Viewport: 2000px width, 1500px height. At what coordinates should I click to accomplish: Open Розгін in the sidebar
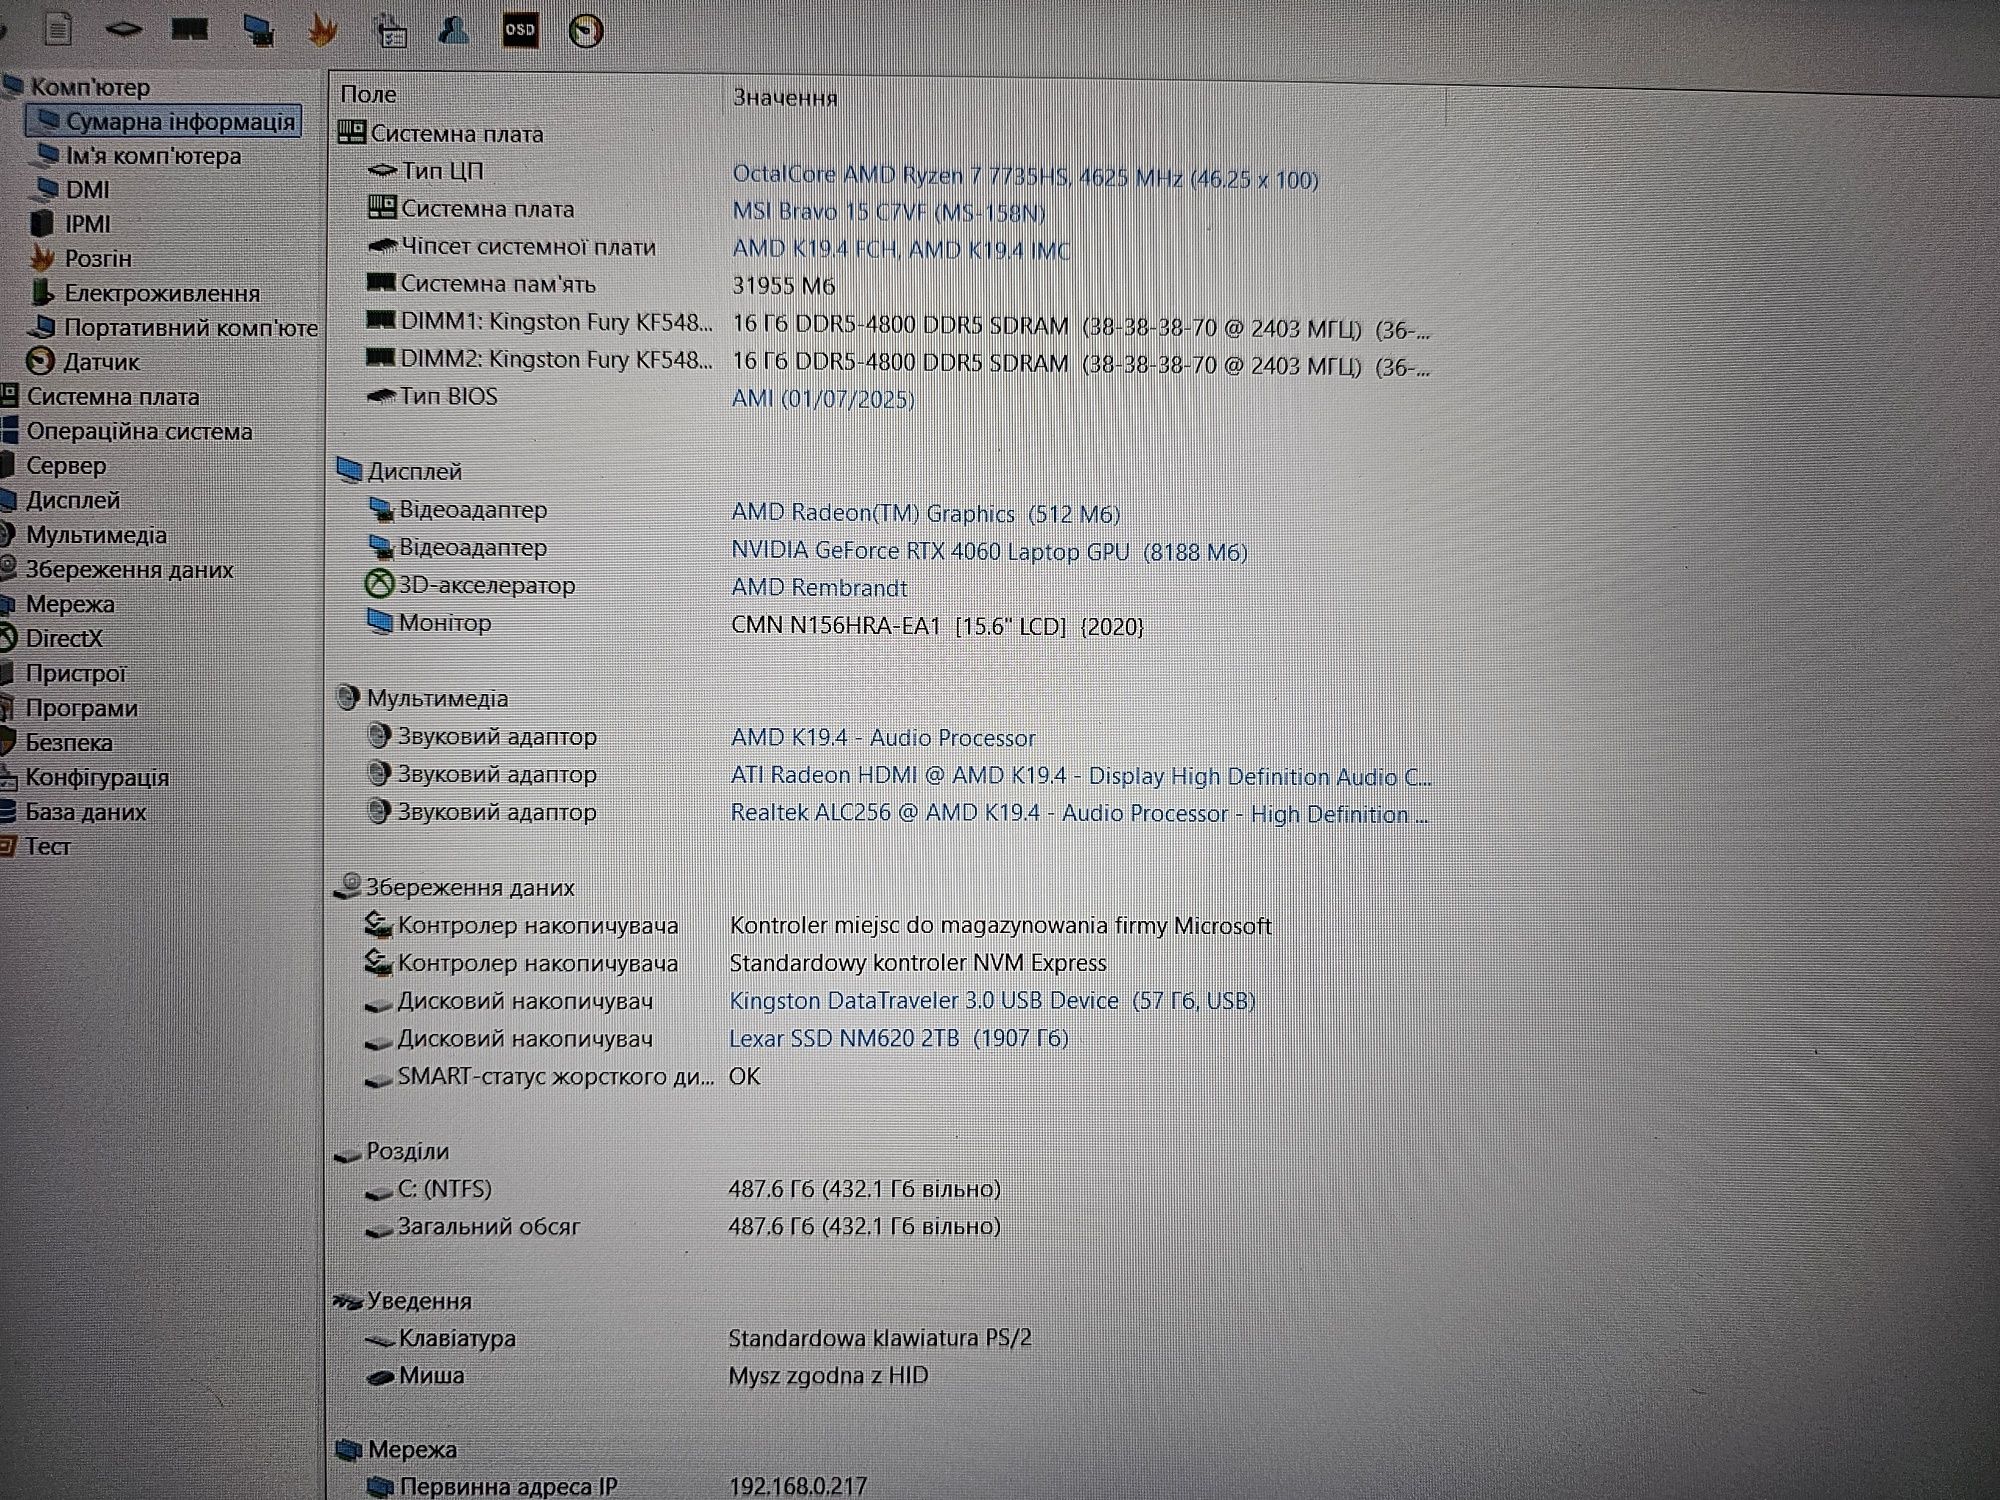coord(81,258)
